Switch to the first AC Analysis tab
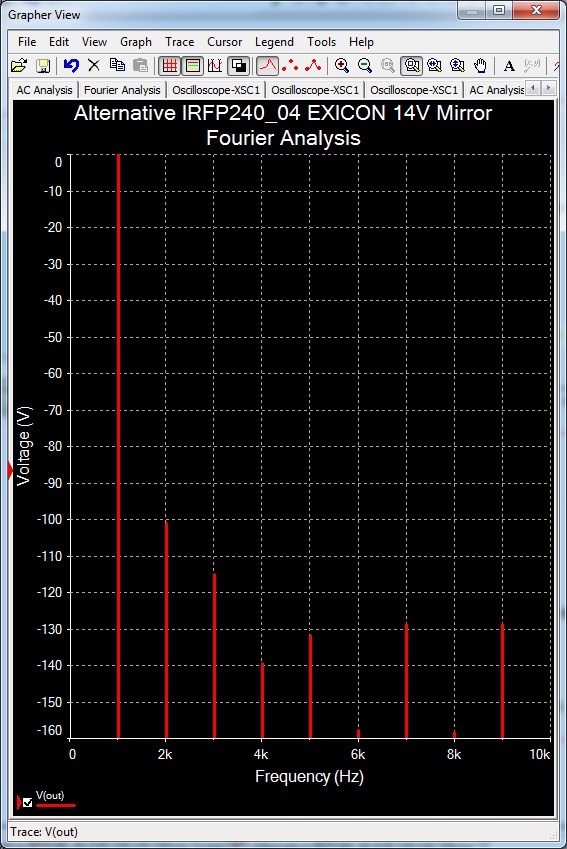The height and width of the screenshot is (849, 567). coord(44,90)
